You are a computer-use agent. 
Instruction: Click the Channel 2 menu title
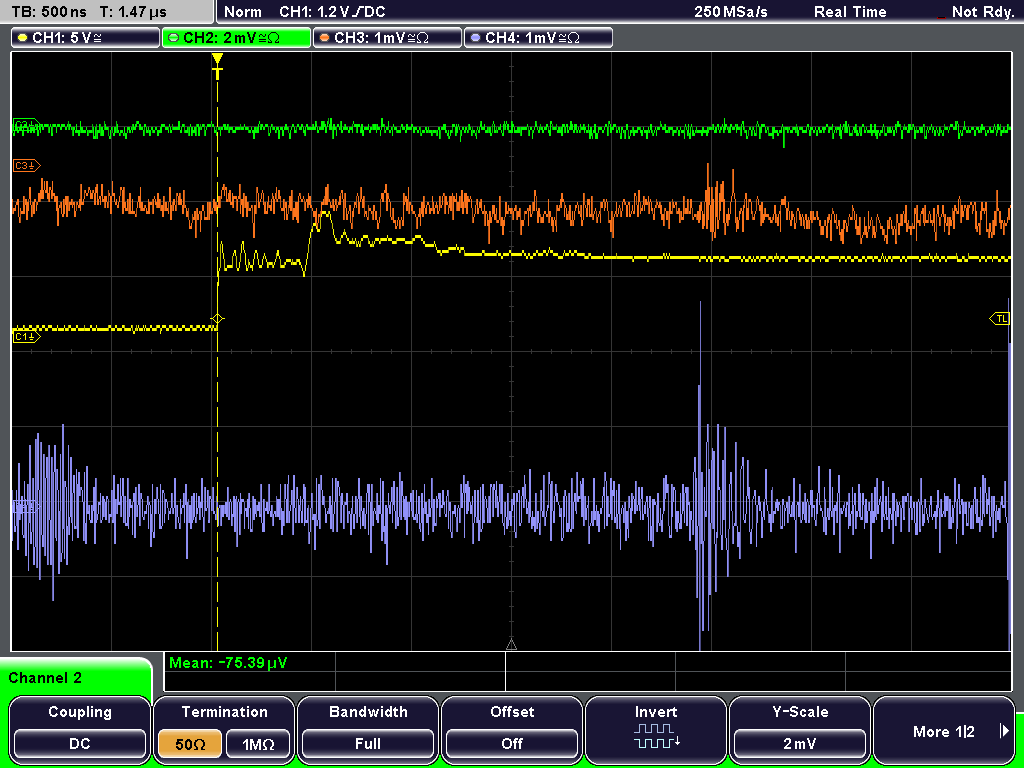click(x=45, y=678)
